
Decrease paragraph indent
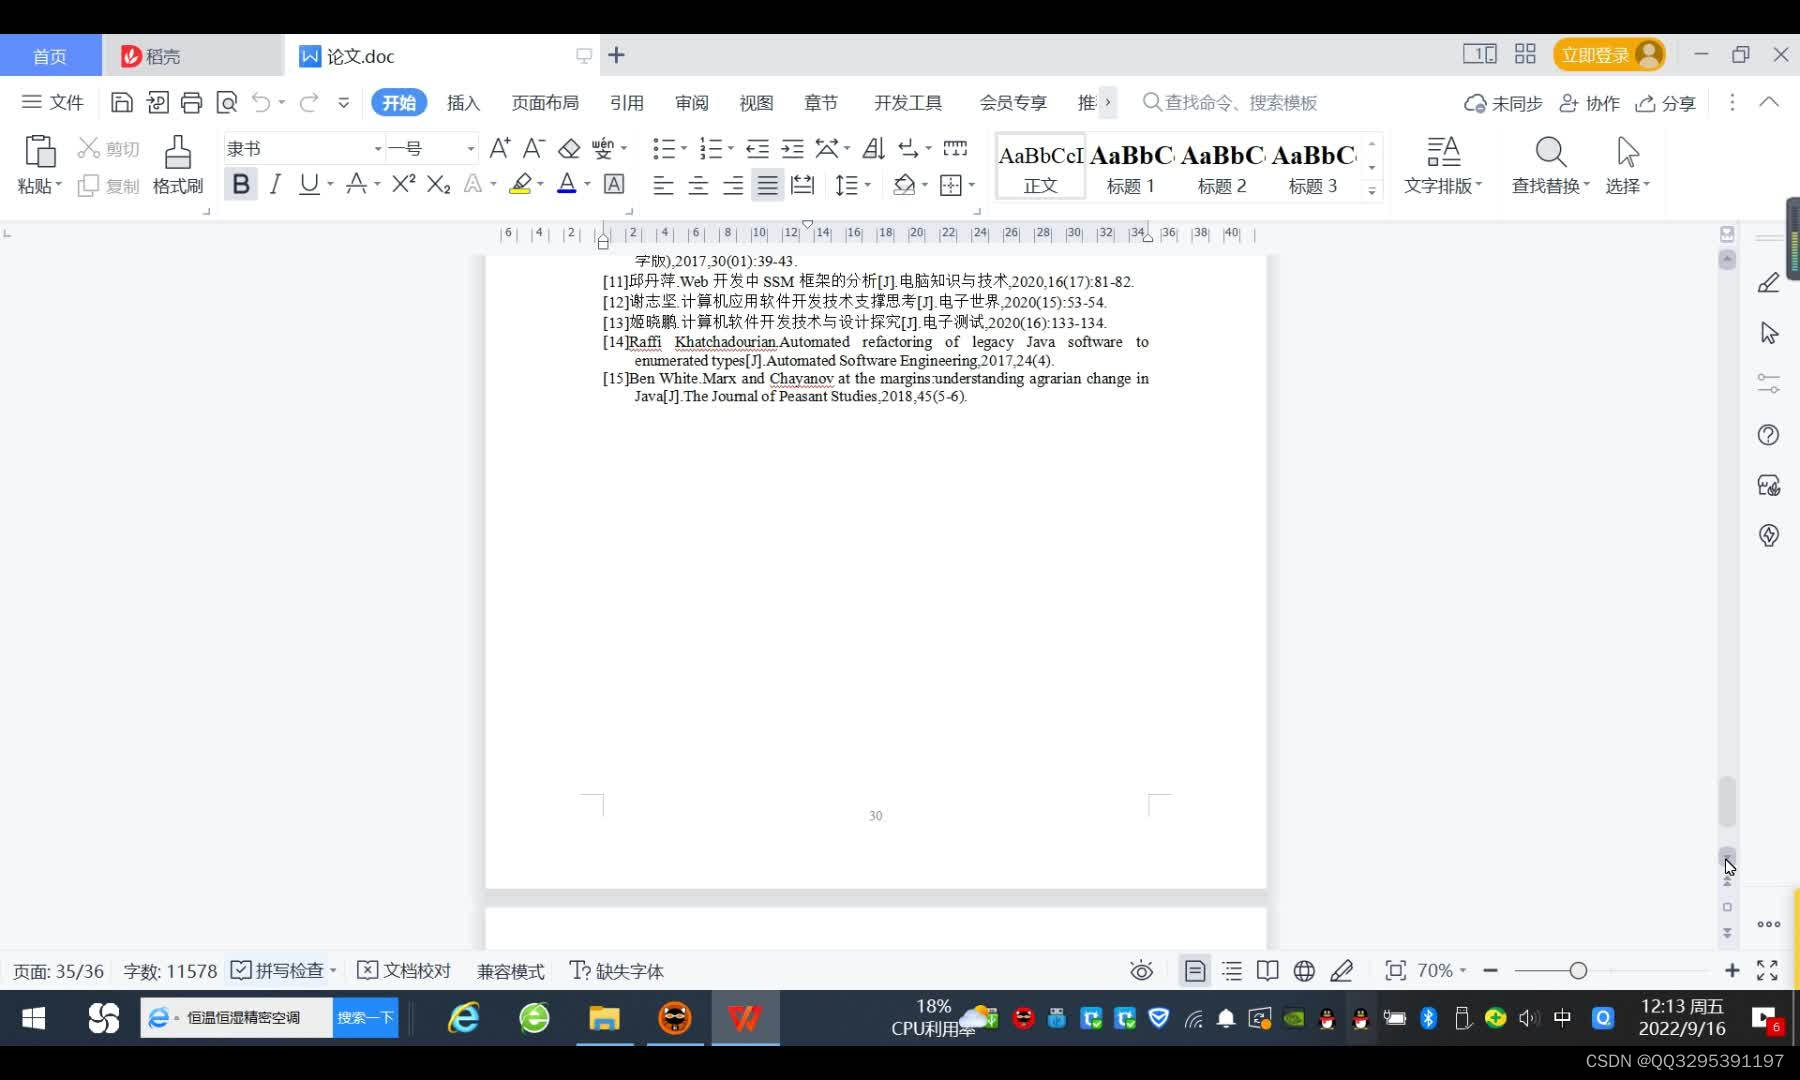pos(758,149)
